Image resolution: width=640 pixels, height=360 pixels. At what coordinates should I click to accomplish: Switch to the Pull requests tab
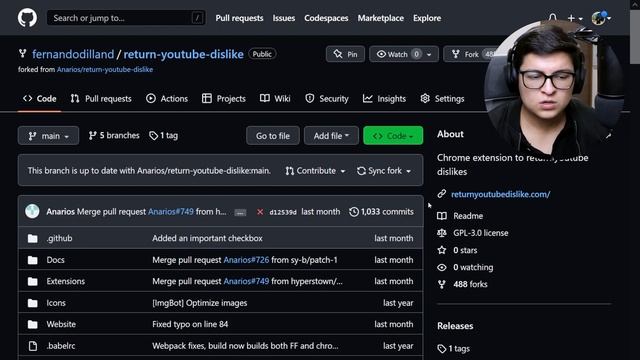pyautogui.click(x=101, y=98)
